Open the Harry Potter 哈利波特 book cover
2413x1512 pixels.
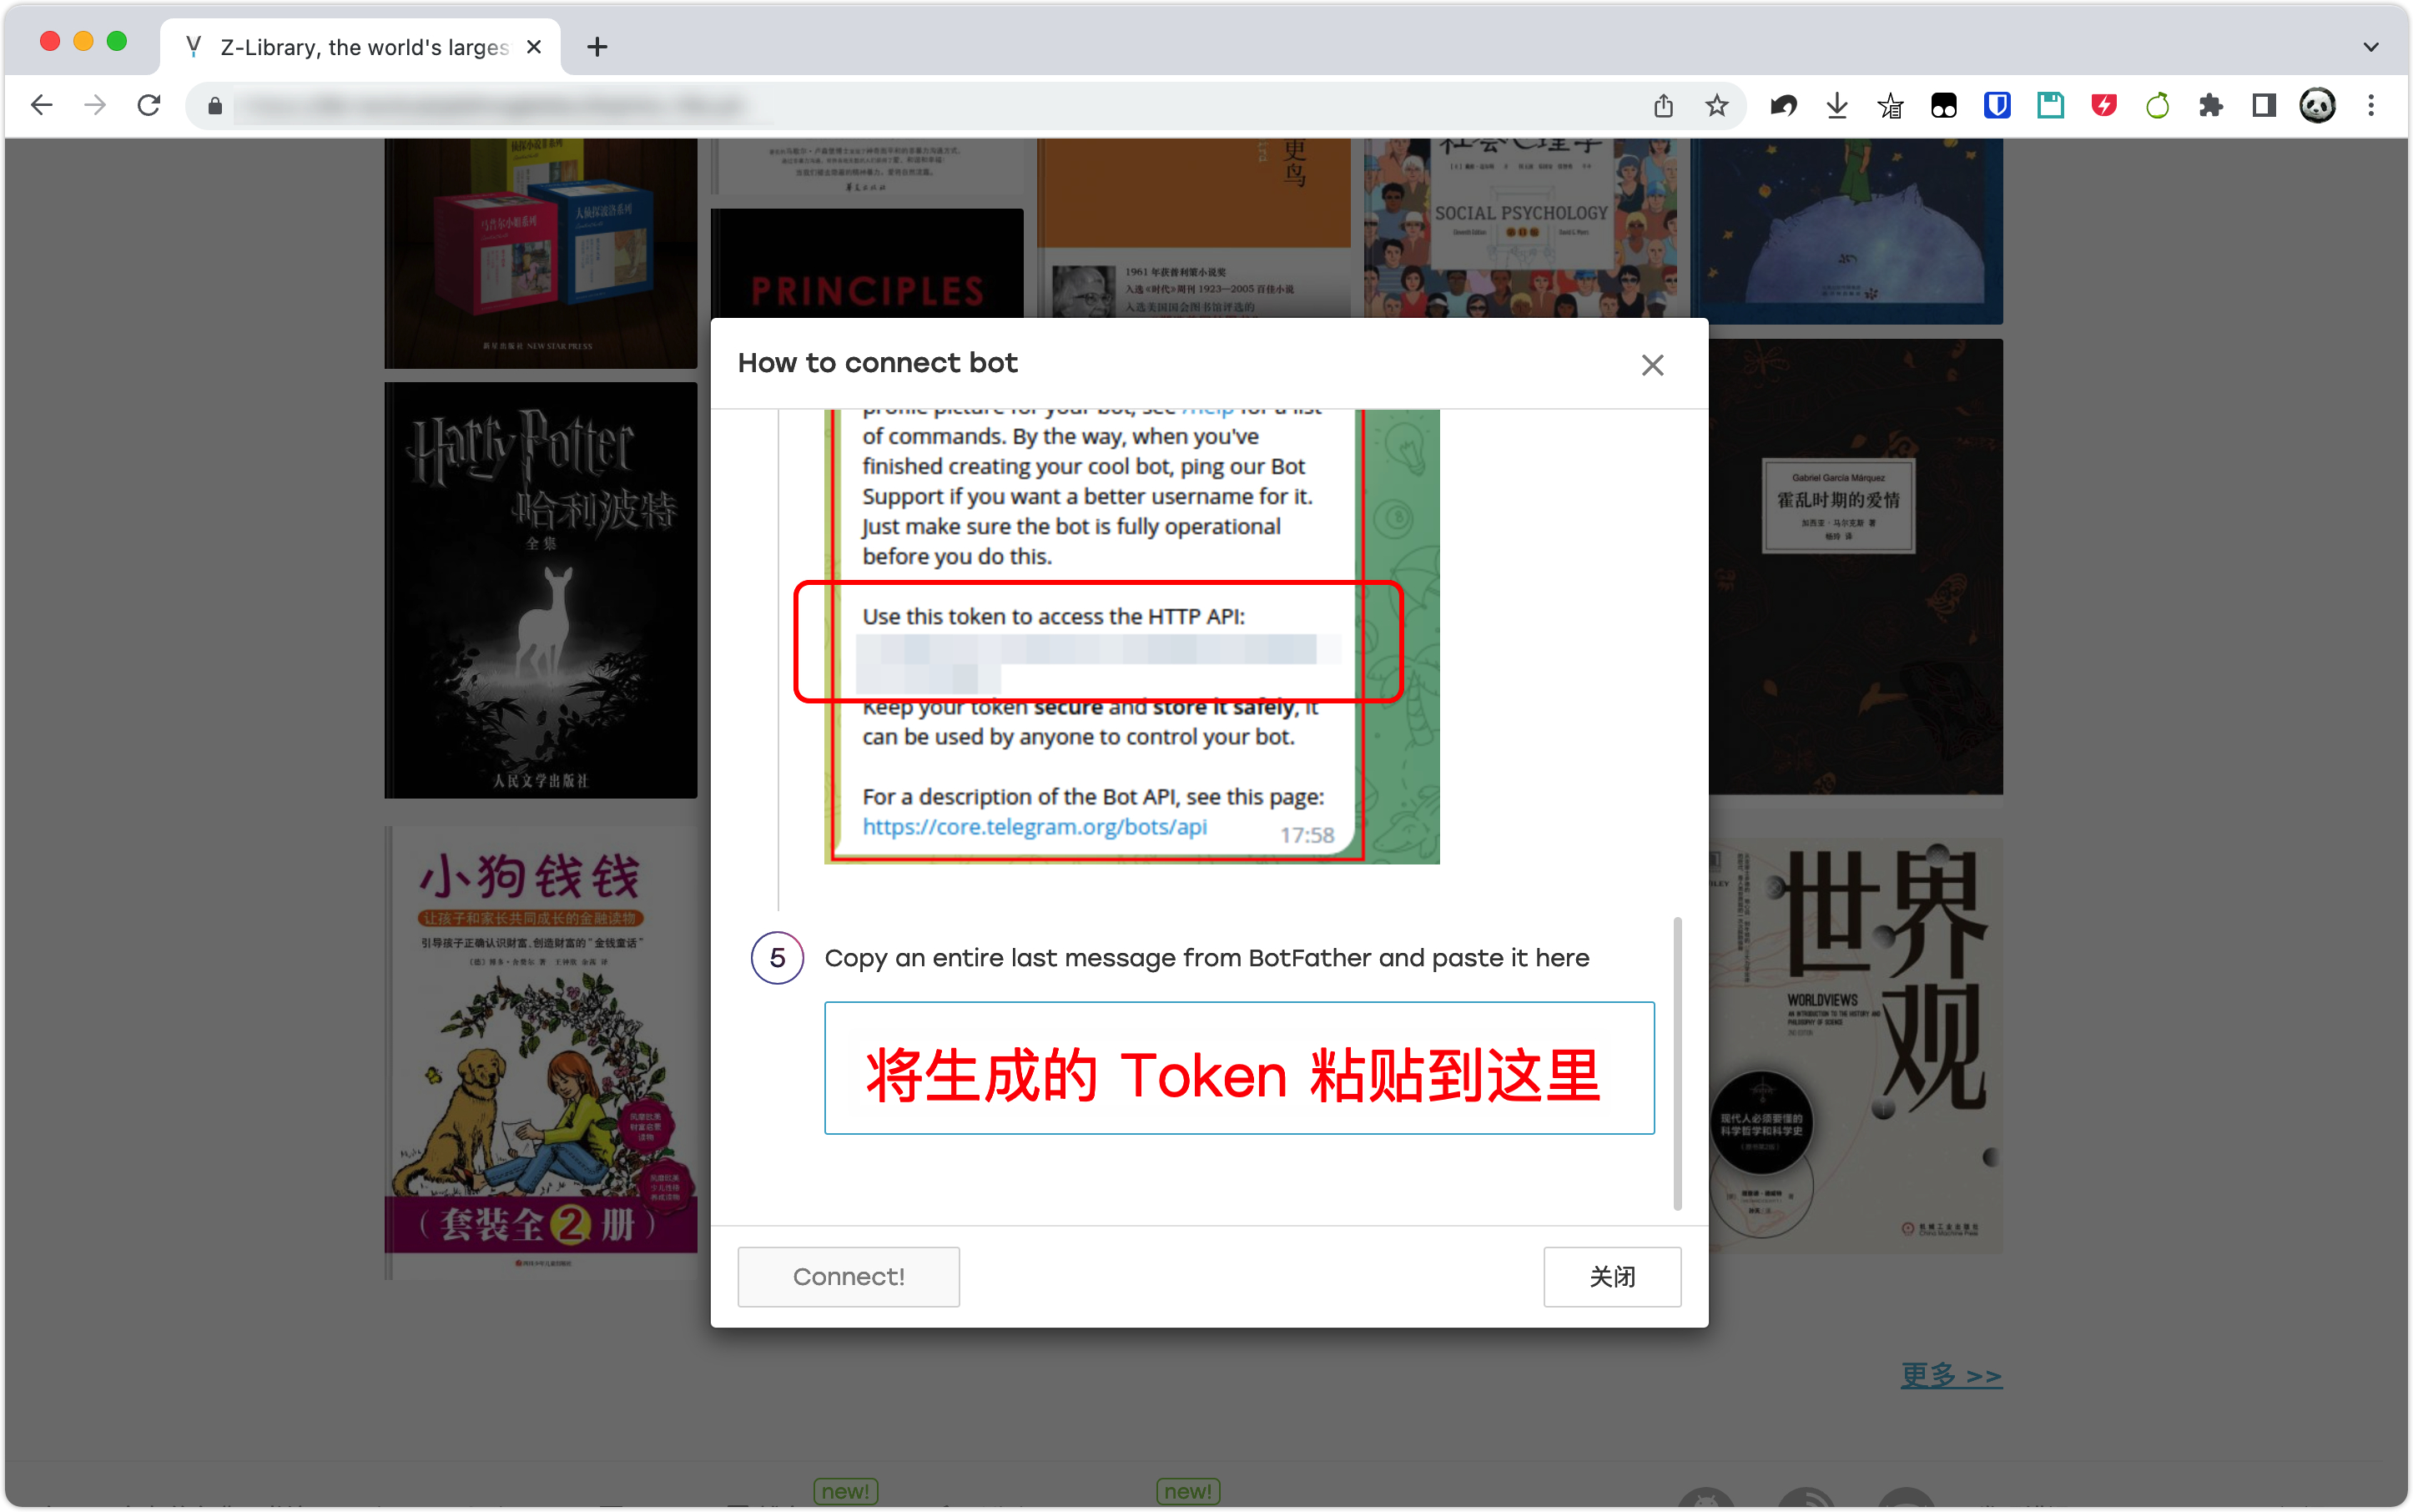pos(541,590)
